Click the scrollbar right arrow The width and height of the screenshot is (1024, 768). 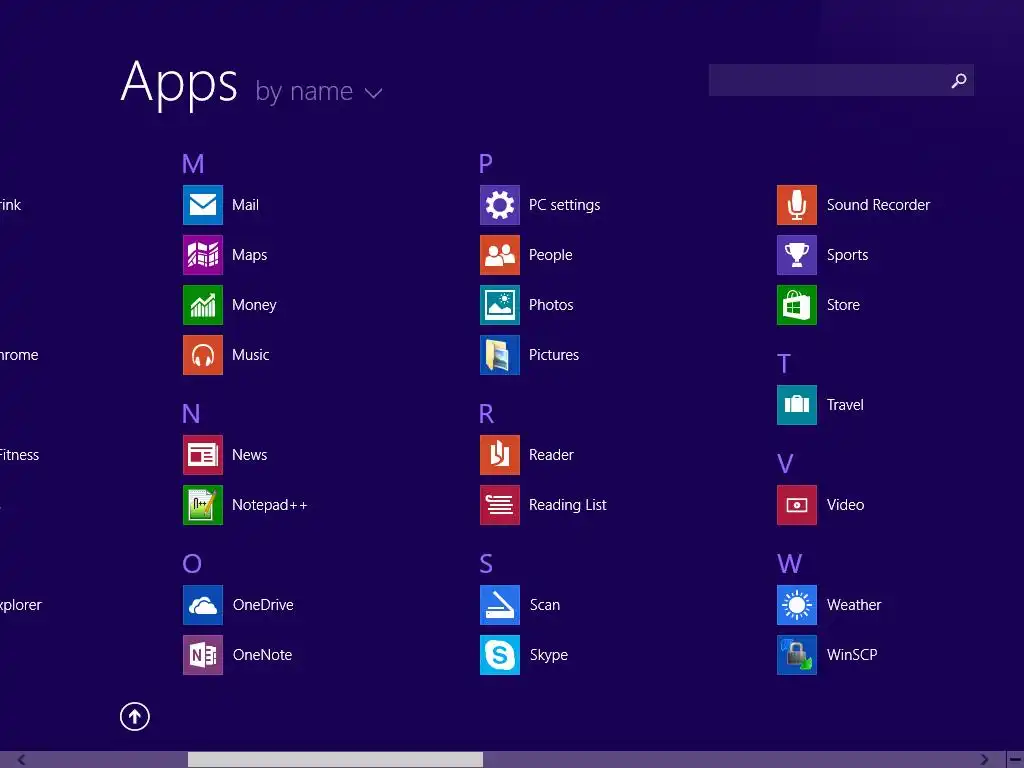pos(985,760)
